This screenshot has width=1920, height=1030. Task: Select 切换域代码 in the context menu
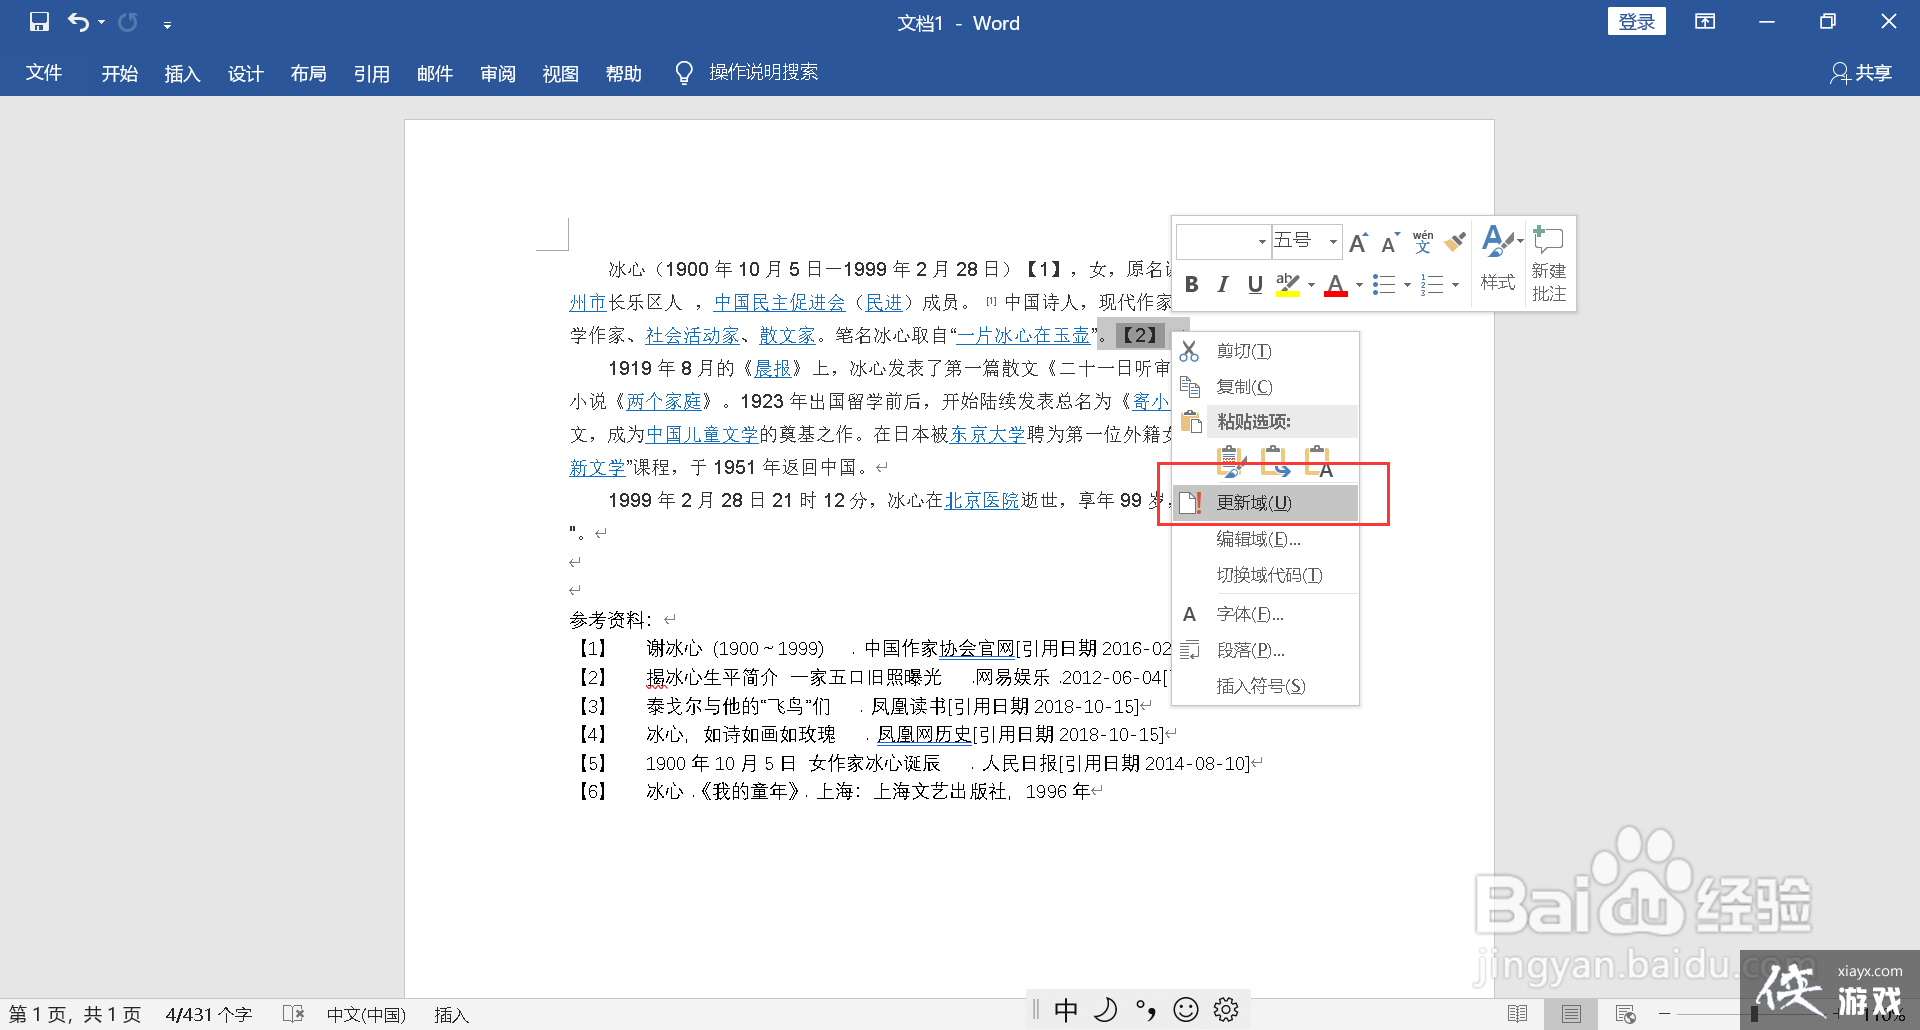[1265, 575]
